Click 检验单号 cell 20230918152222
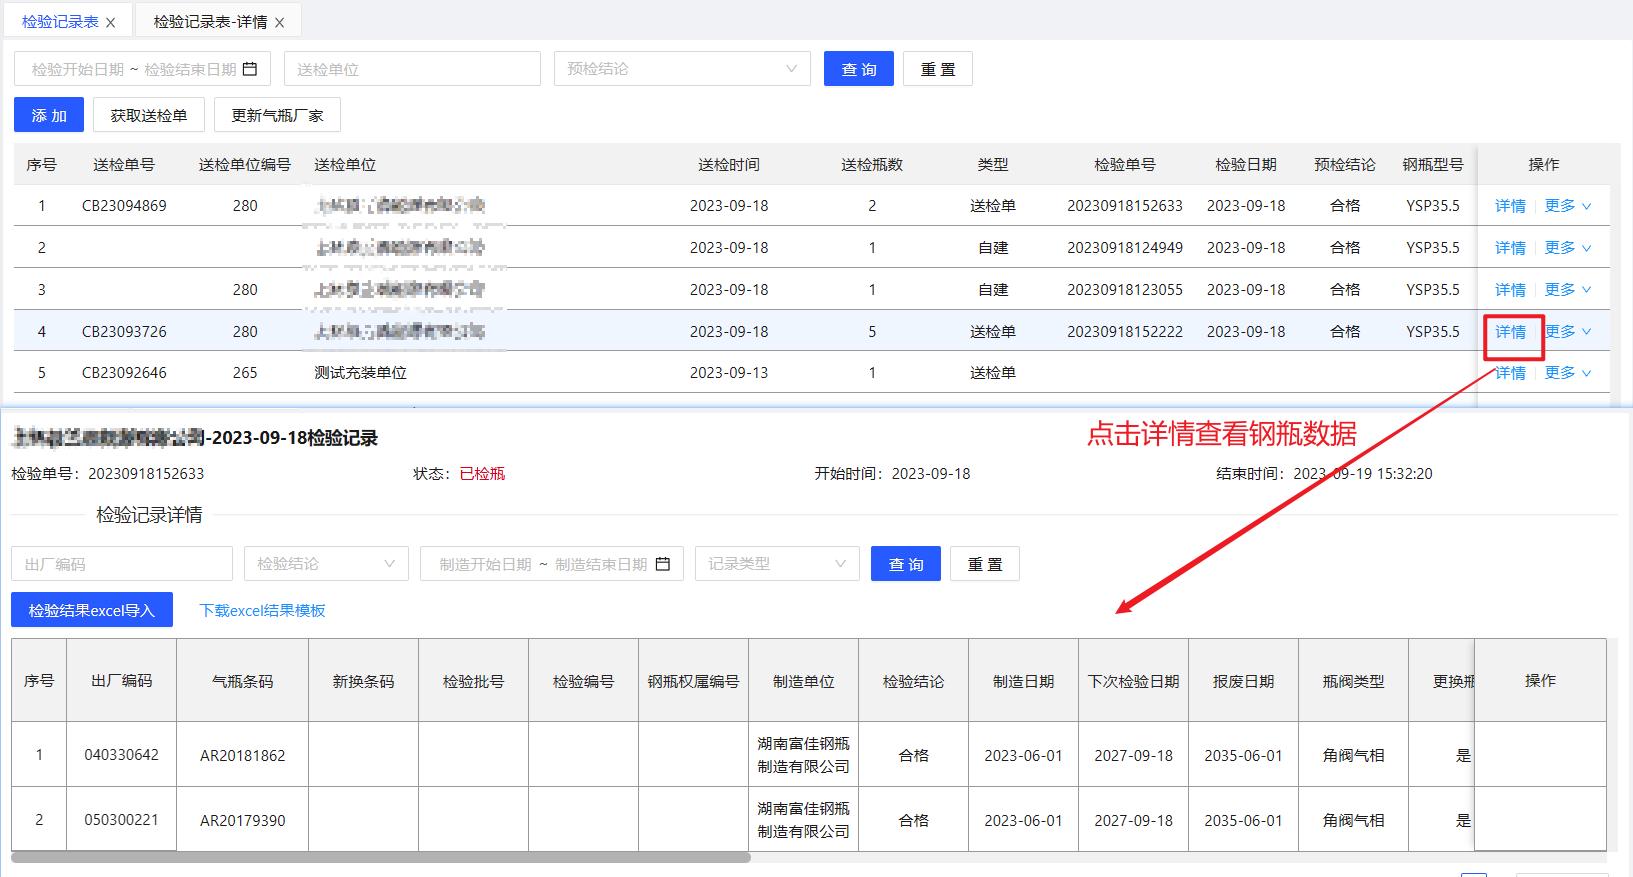This screenshot has width=1633, height=877. pos(1125,332)
